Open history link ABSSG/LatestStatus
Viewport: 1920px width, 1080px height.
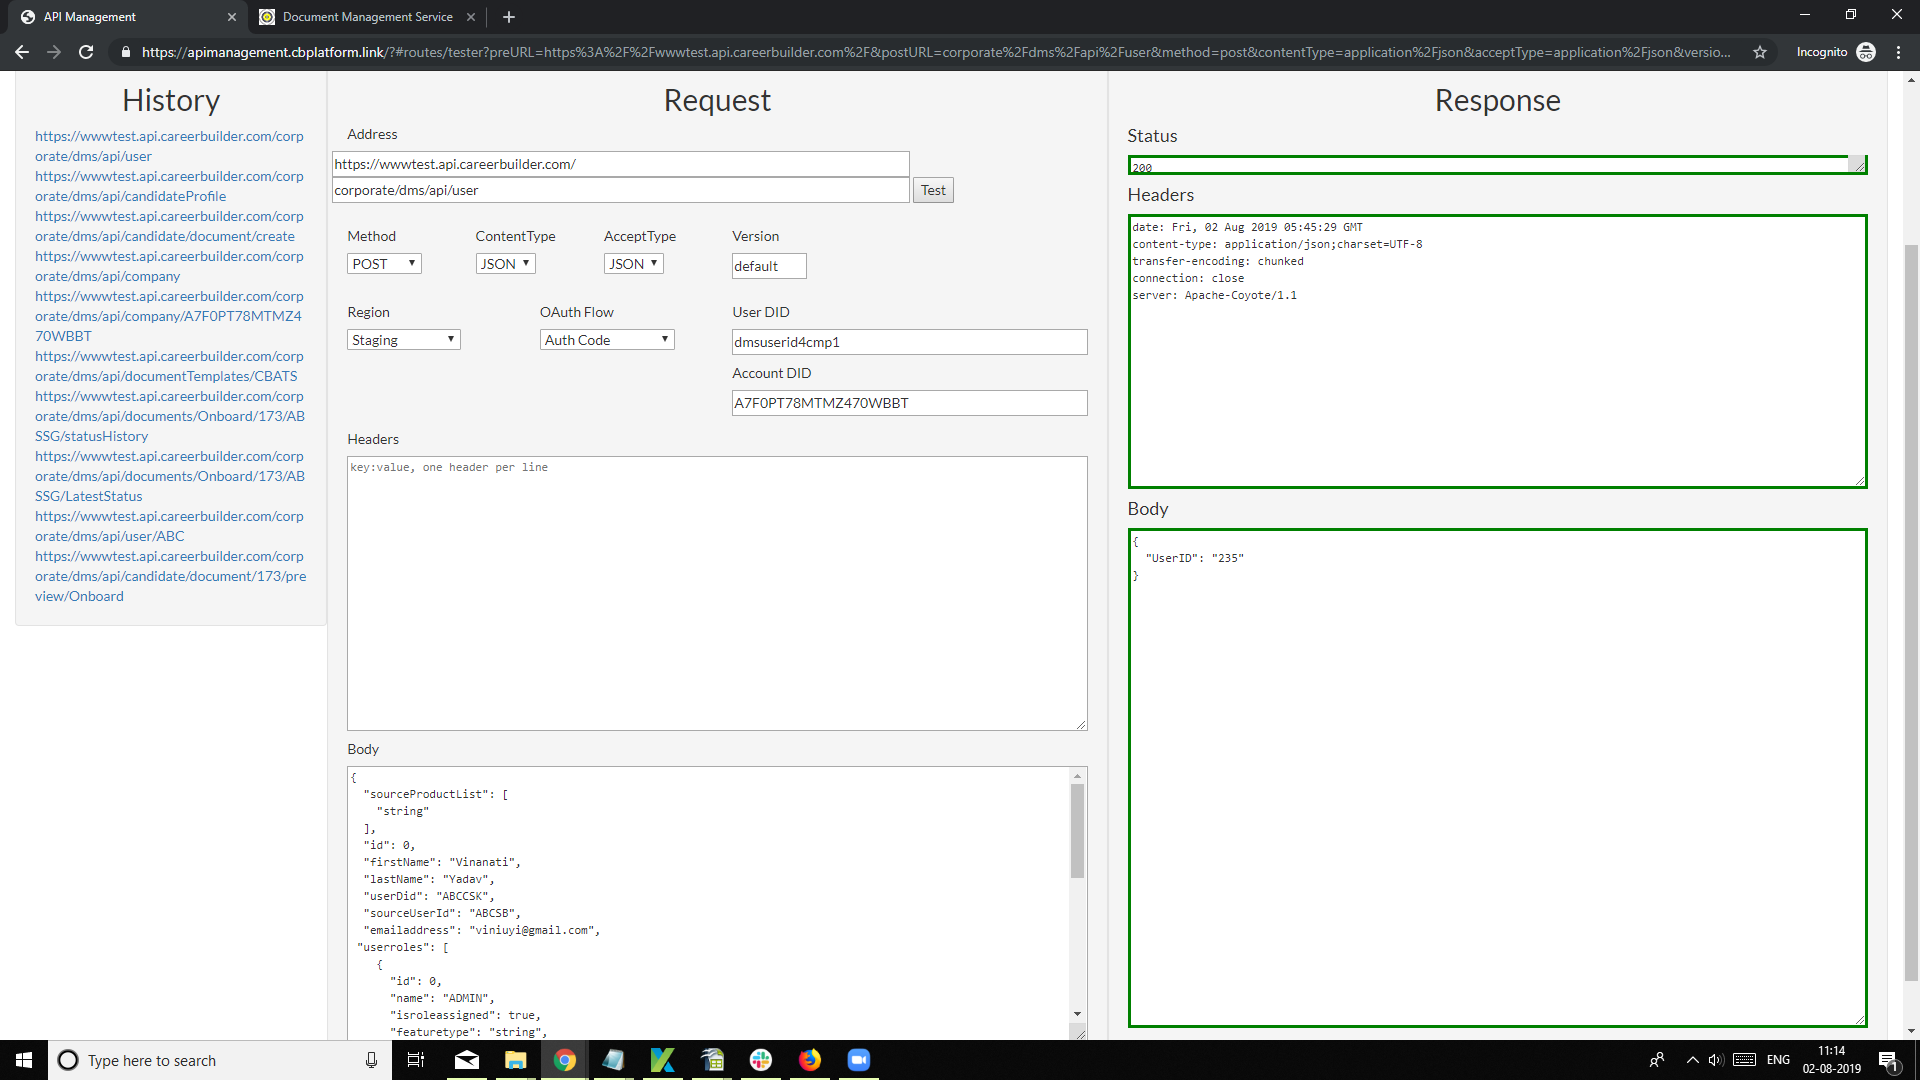point(170,476)
